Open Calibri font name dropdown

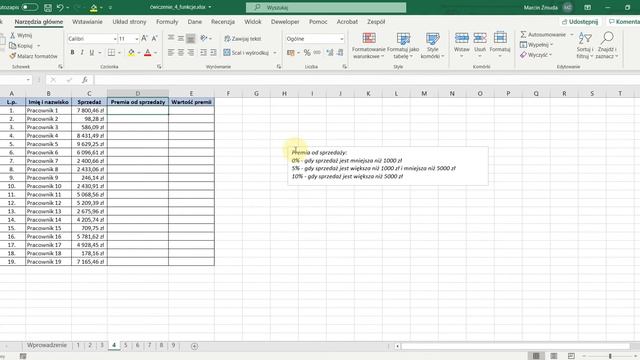pyautogui.click(x=115, y=39)
